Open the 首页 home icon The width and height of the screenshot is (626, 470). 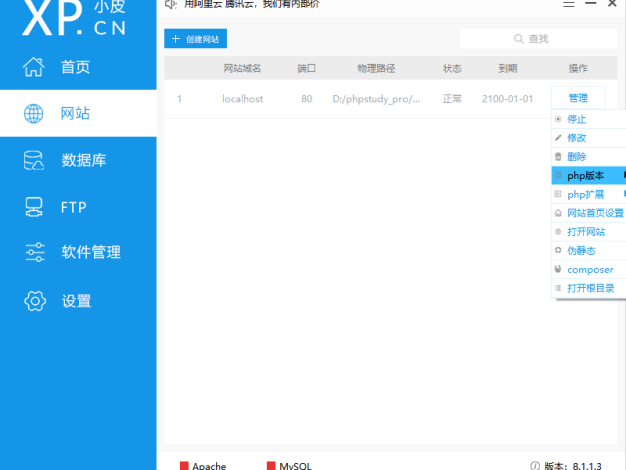(34, 67)
